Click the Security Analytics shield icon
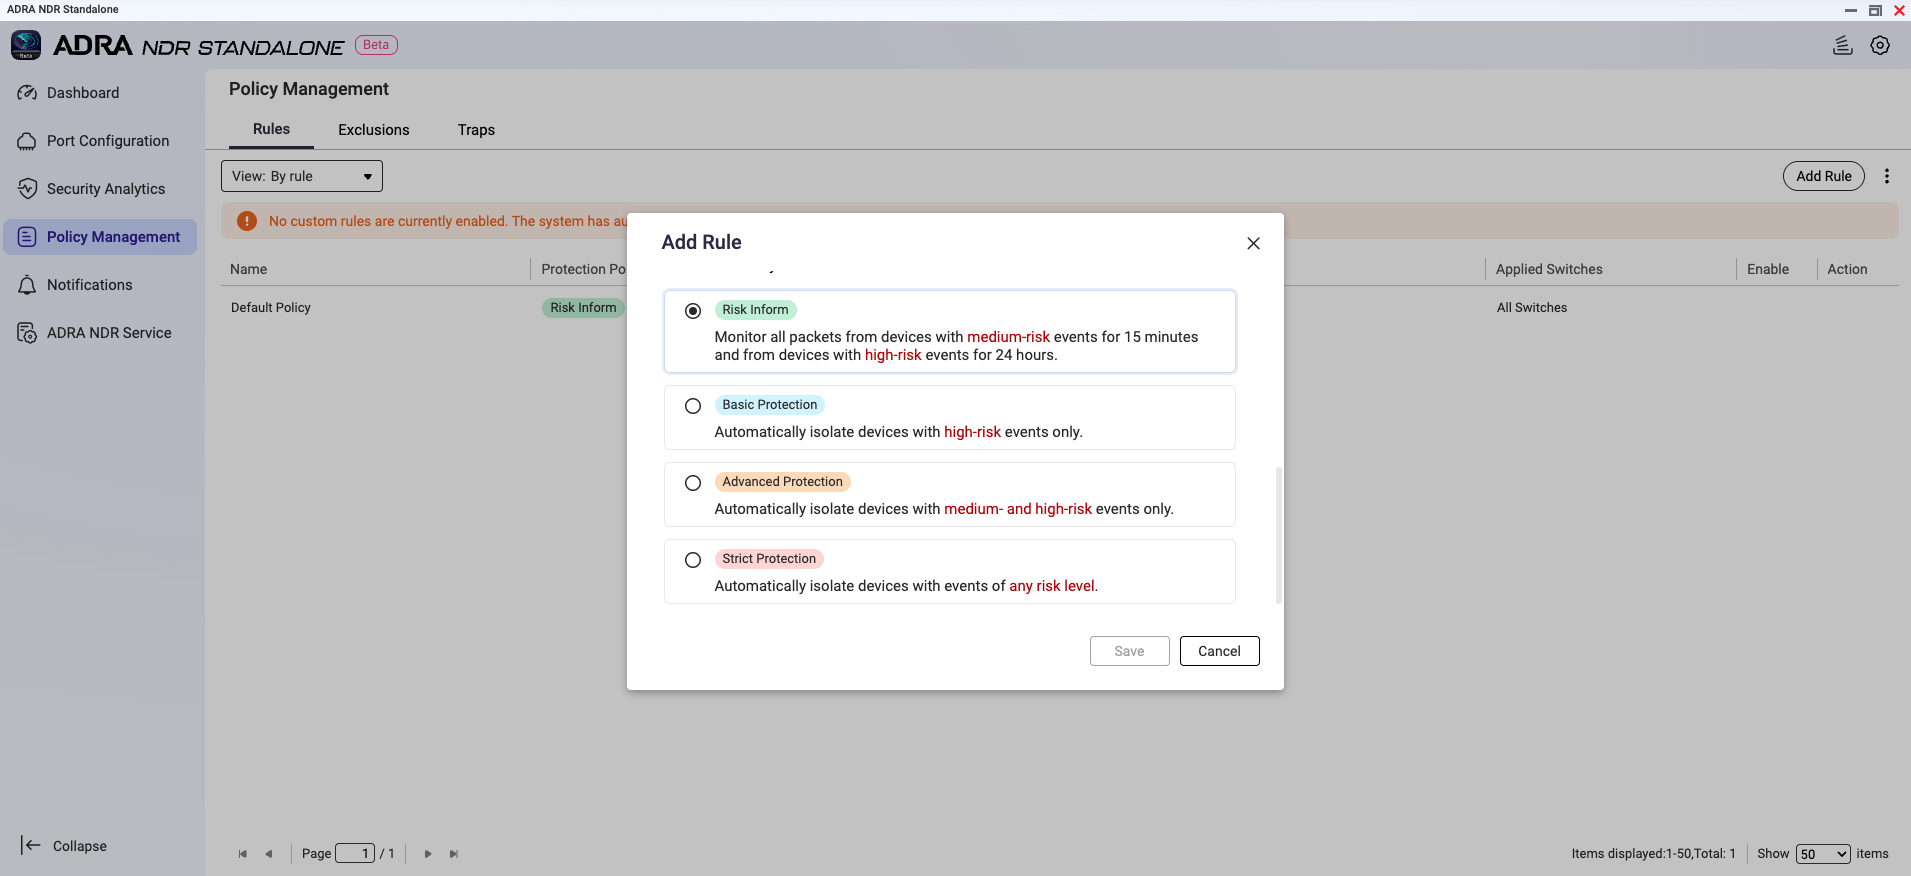Image resolution: width=1911 pixels, height=876 pixels. pos(27,189)
